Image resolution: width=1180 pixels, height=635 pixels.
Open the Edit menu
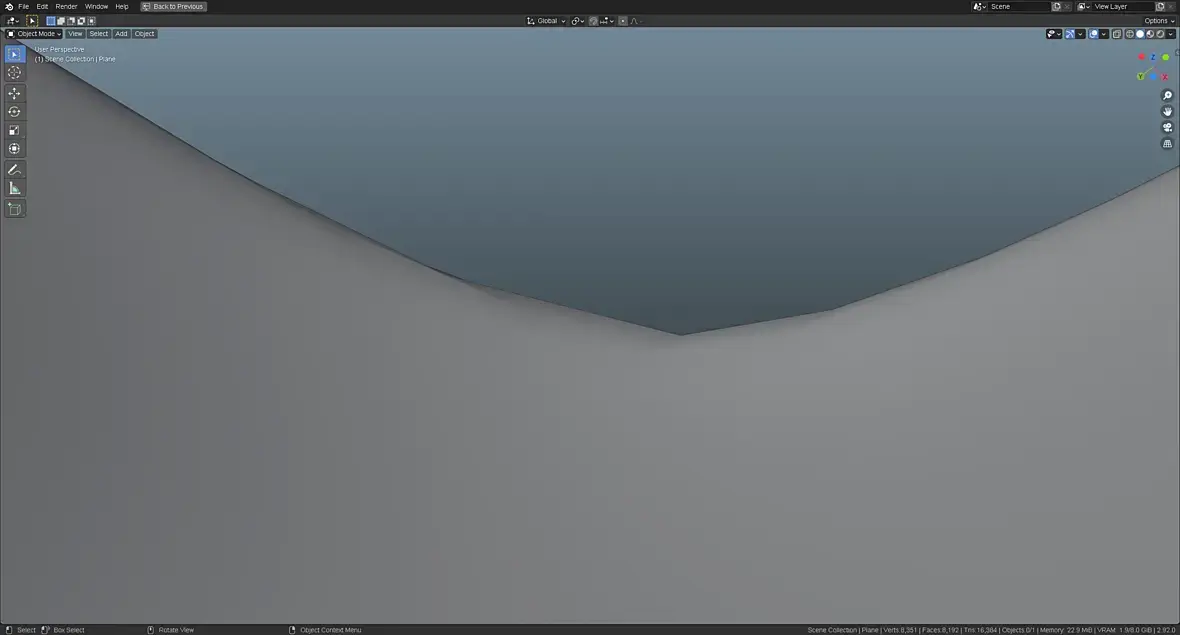coord(42,6)
